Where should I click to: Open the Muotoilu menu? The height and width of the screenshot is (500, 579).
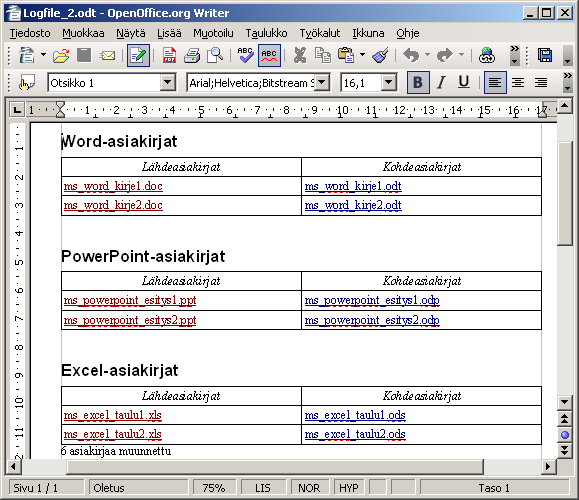[x=213, y=33]
